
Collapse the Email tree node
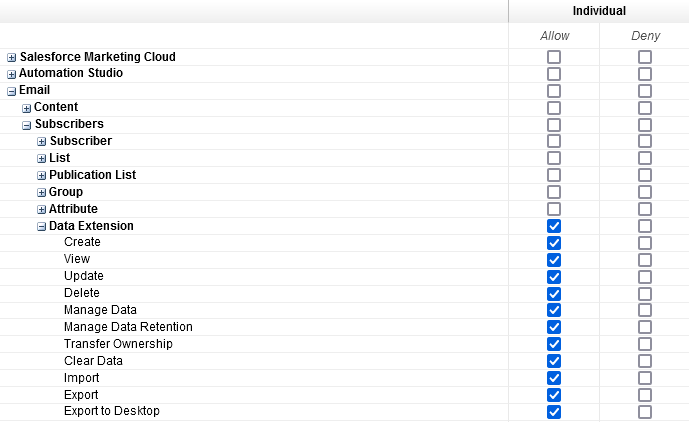[x=12, y=91]
